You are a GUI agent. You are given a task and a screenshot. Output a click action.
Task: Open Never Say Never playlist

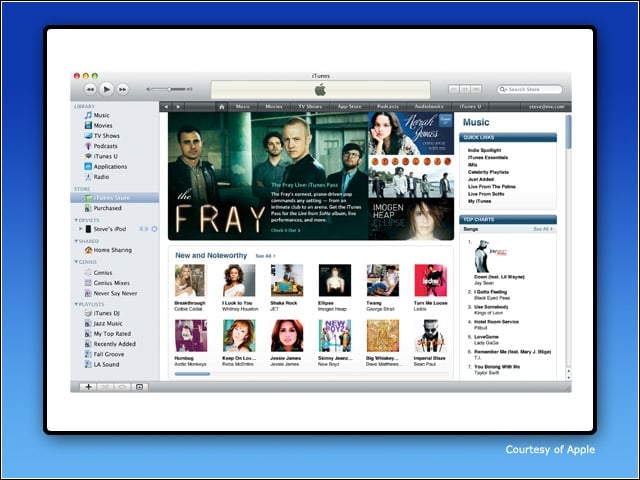coord(111,293)
